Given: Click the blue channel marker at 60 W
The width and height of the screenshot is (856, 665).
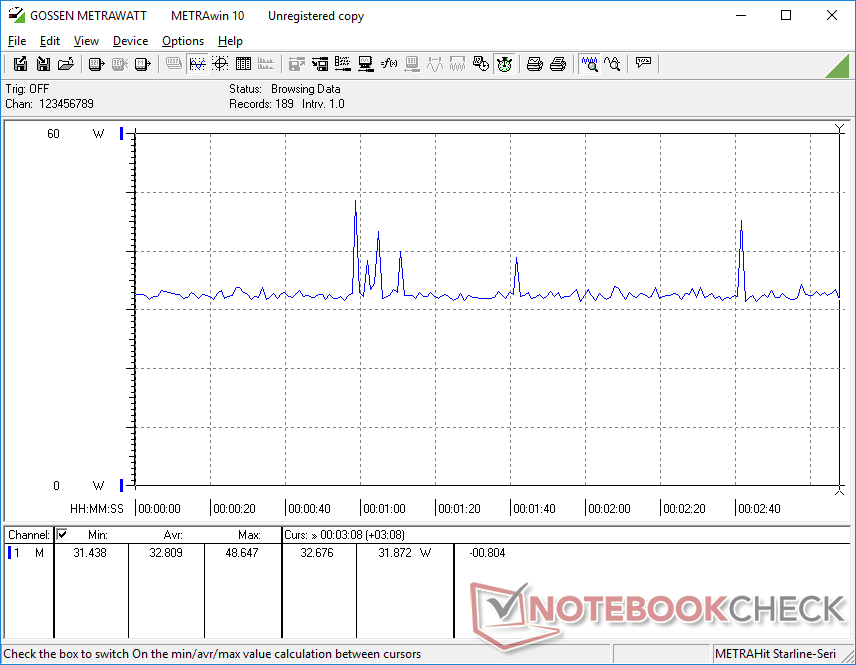Looking at the screenshot, I should pos(122,133).
